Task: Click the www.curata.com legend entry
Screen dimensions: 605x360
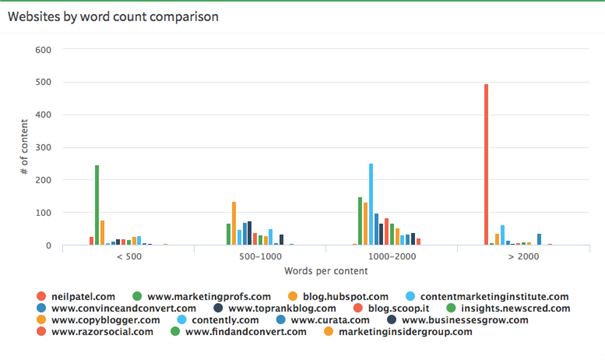Action: (323, 320)
